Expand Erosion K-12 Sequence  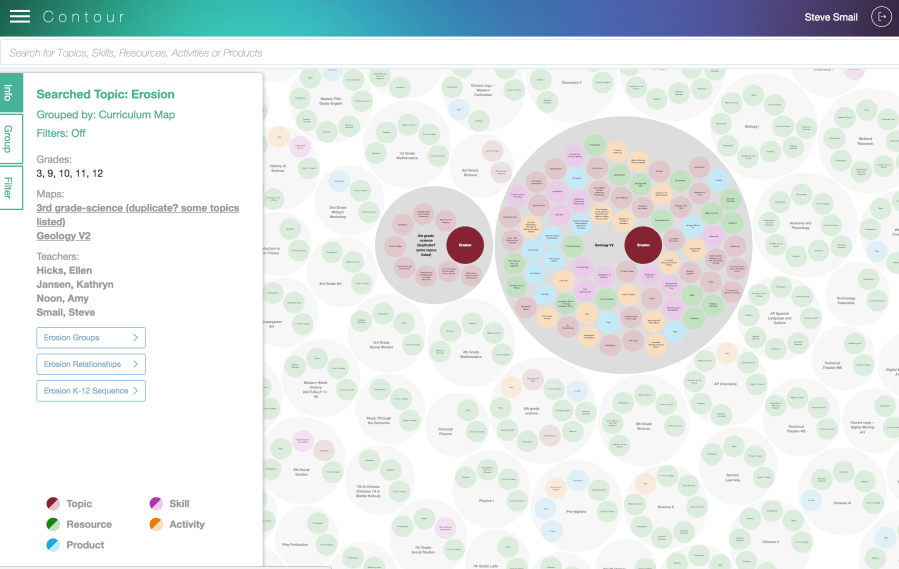(91, 390)
